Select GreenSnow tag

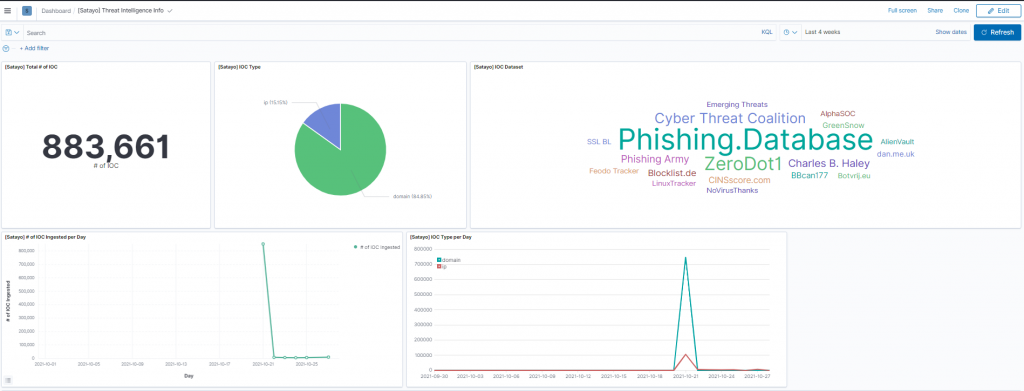click(x=843, y=125)
